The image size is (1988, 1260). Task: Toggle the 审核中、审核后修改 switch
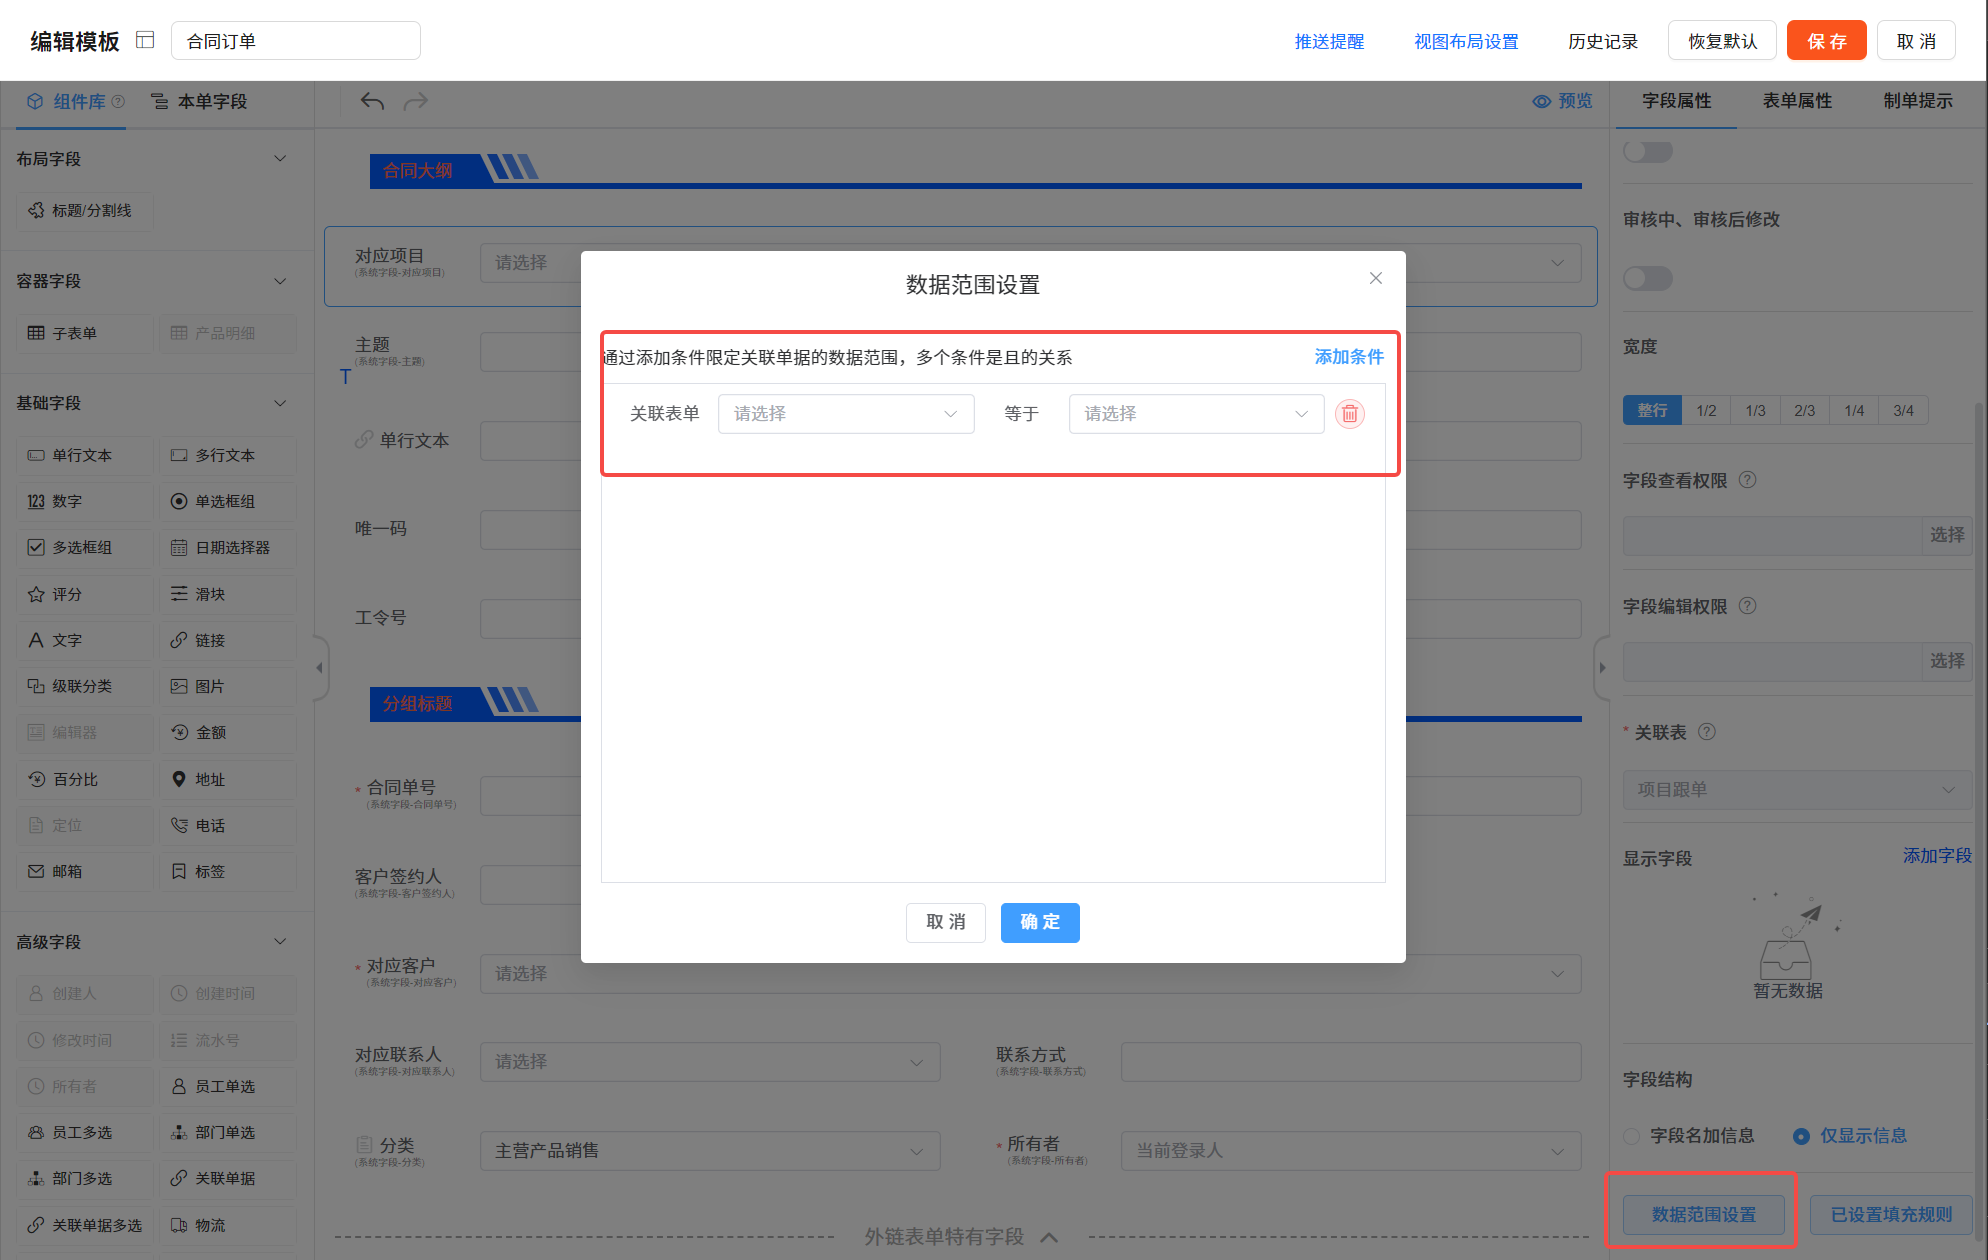(1647, 278)
